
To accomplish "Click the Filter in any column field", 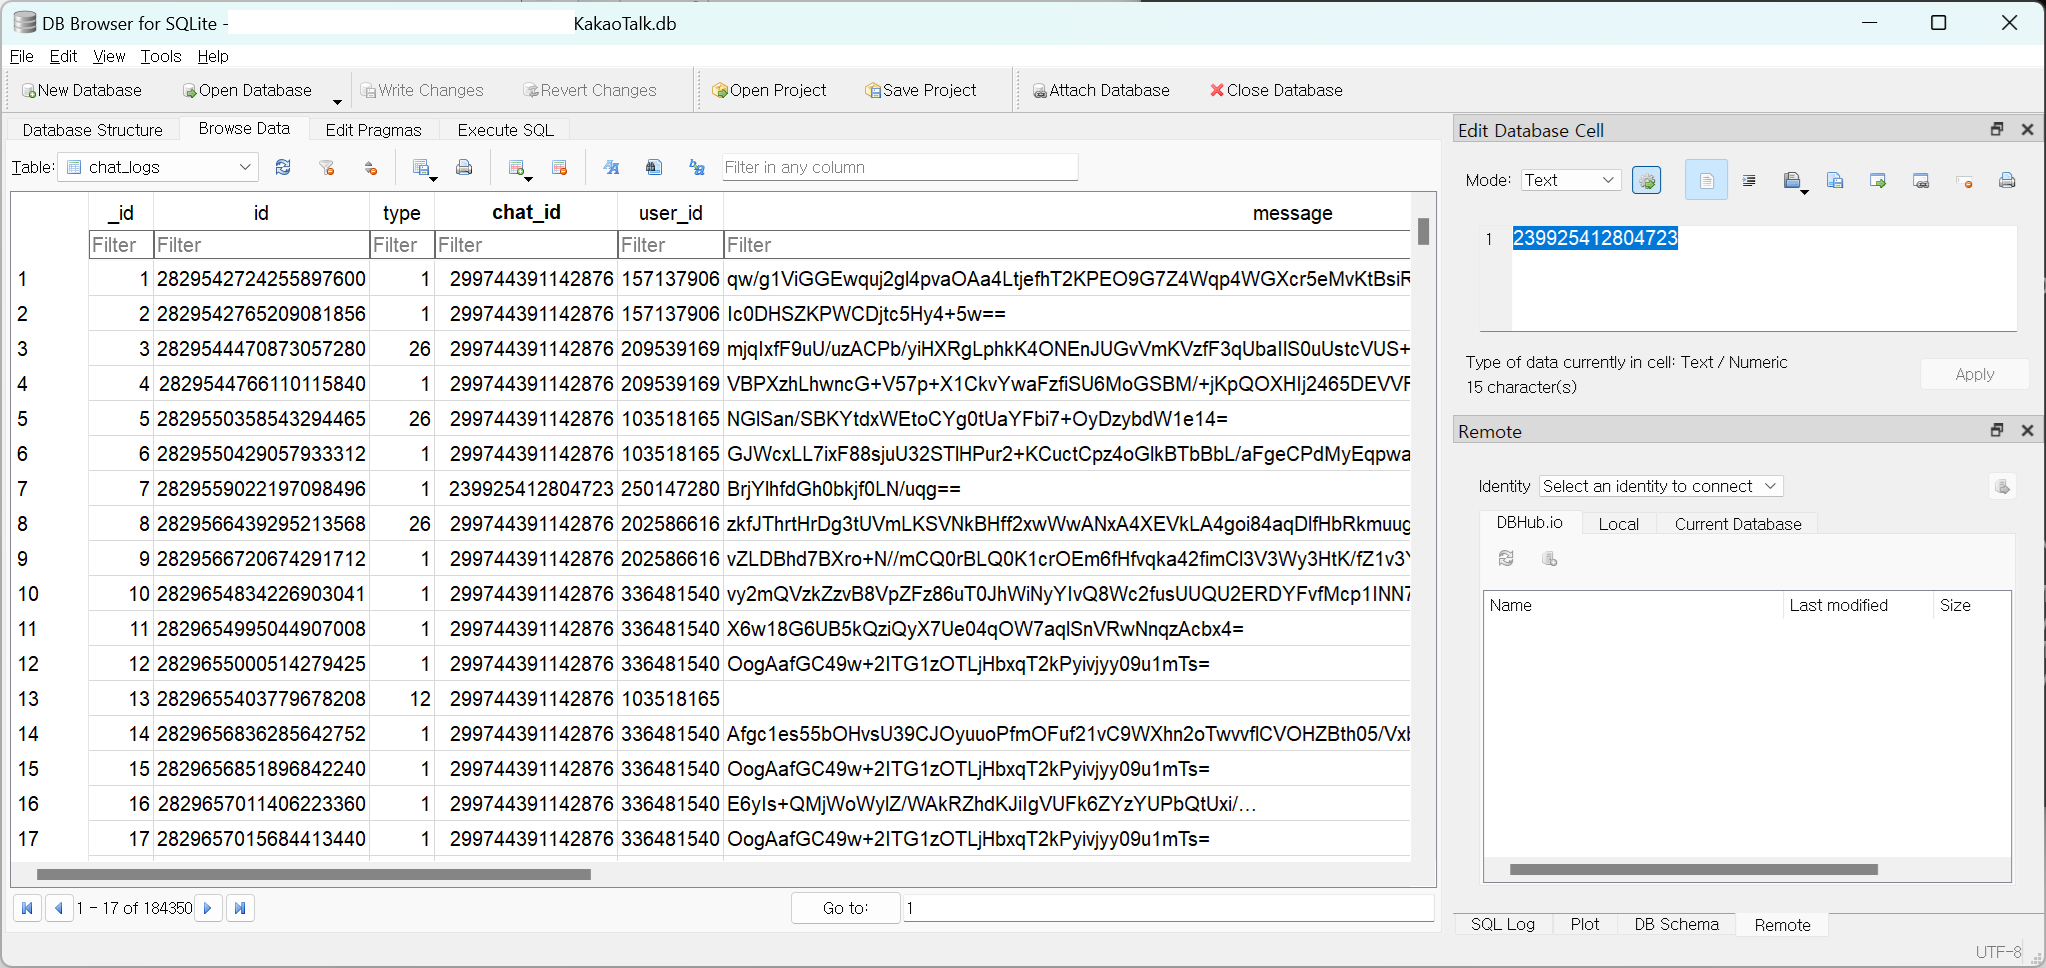I will pos(900,167).
